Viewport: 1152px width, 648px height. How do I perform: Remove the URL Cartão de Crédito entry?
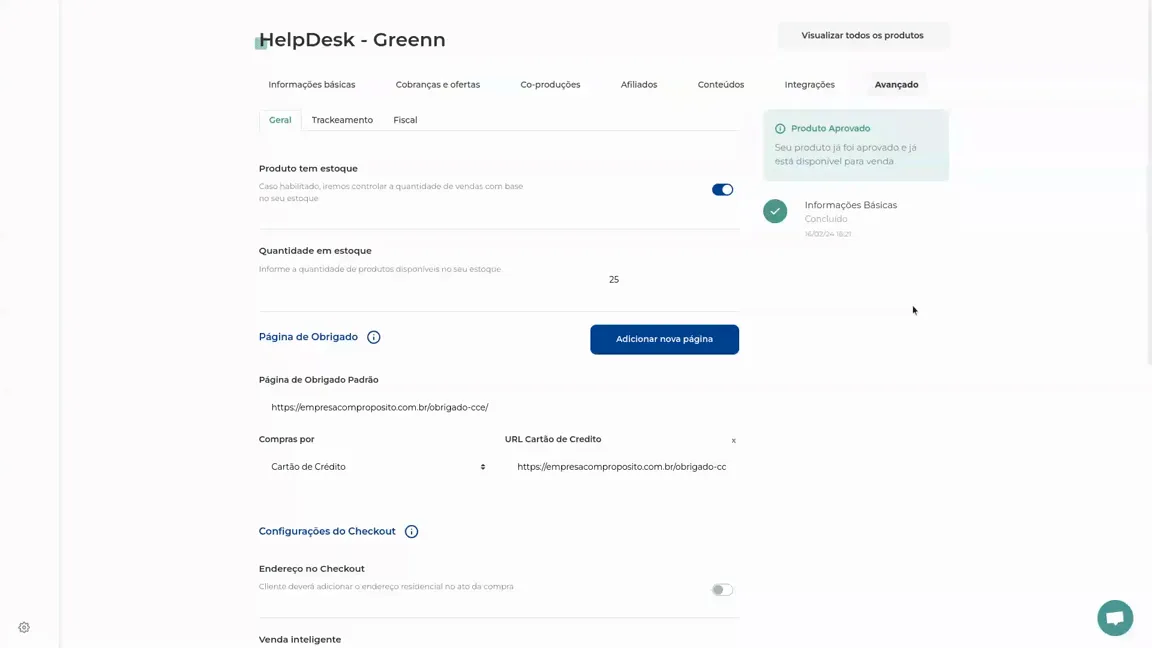coord(733,440)
